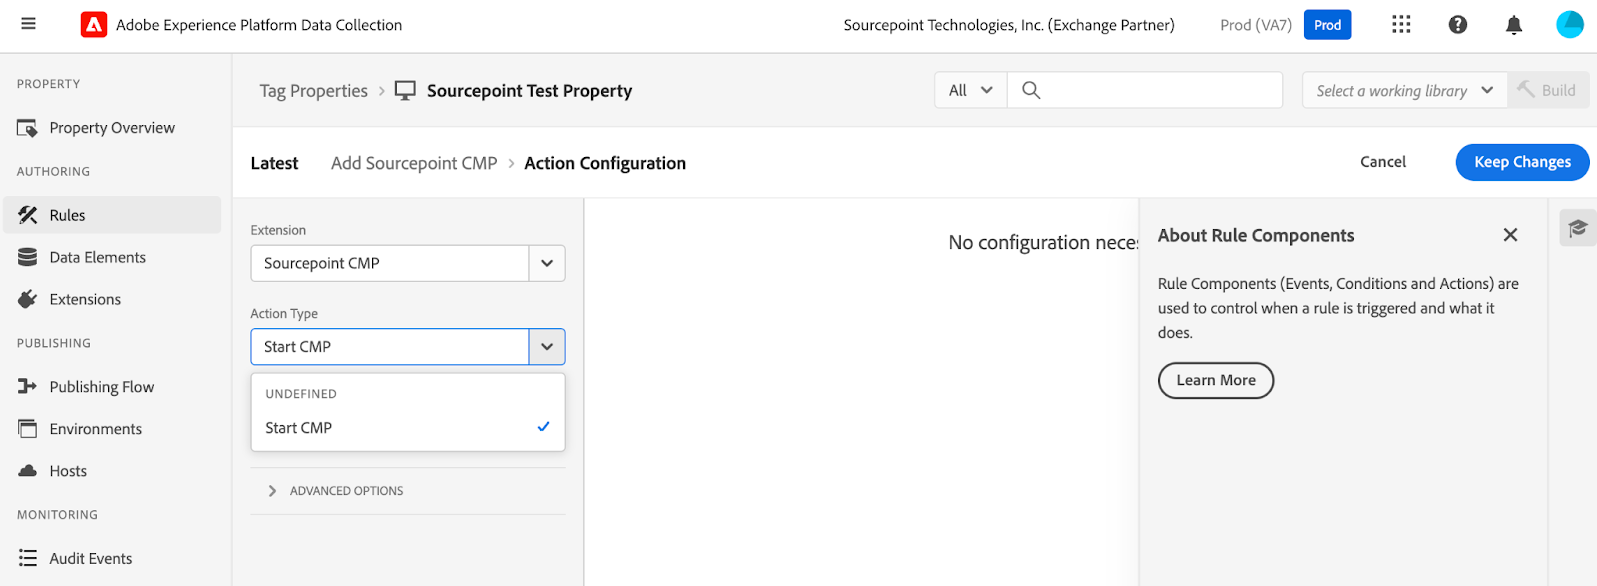Open the apps grid switcher
Viewport: 1597px width, 586px height.
tap(1401, 25)
